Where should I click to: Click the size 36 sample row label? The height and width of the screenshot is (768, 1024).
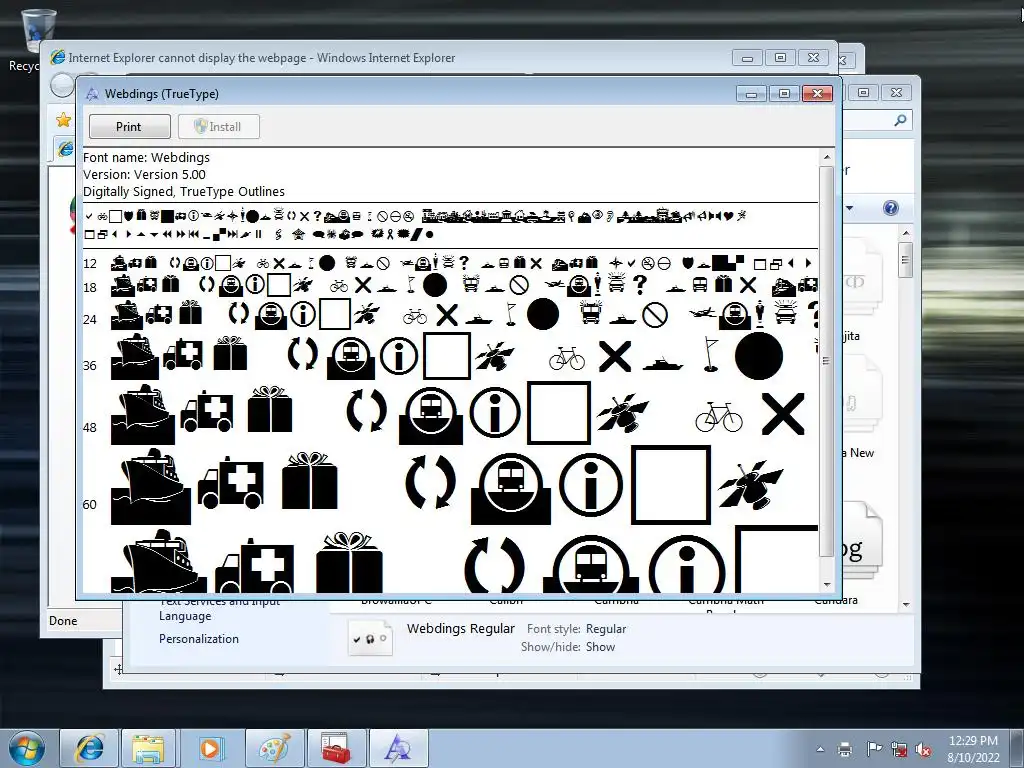point(89,366)
